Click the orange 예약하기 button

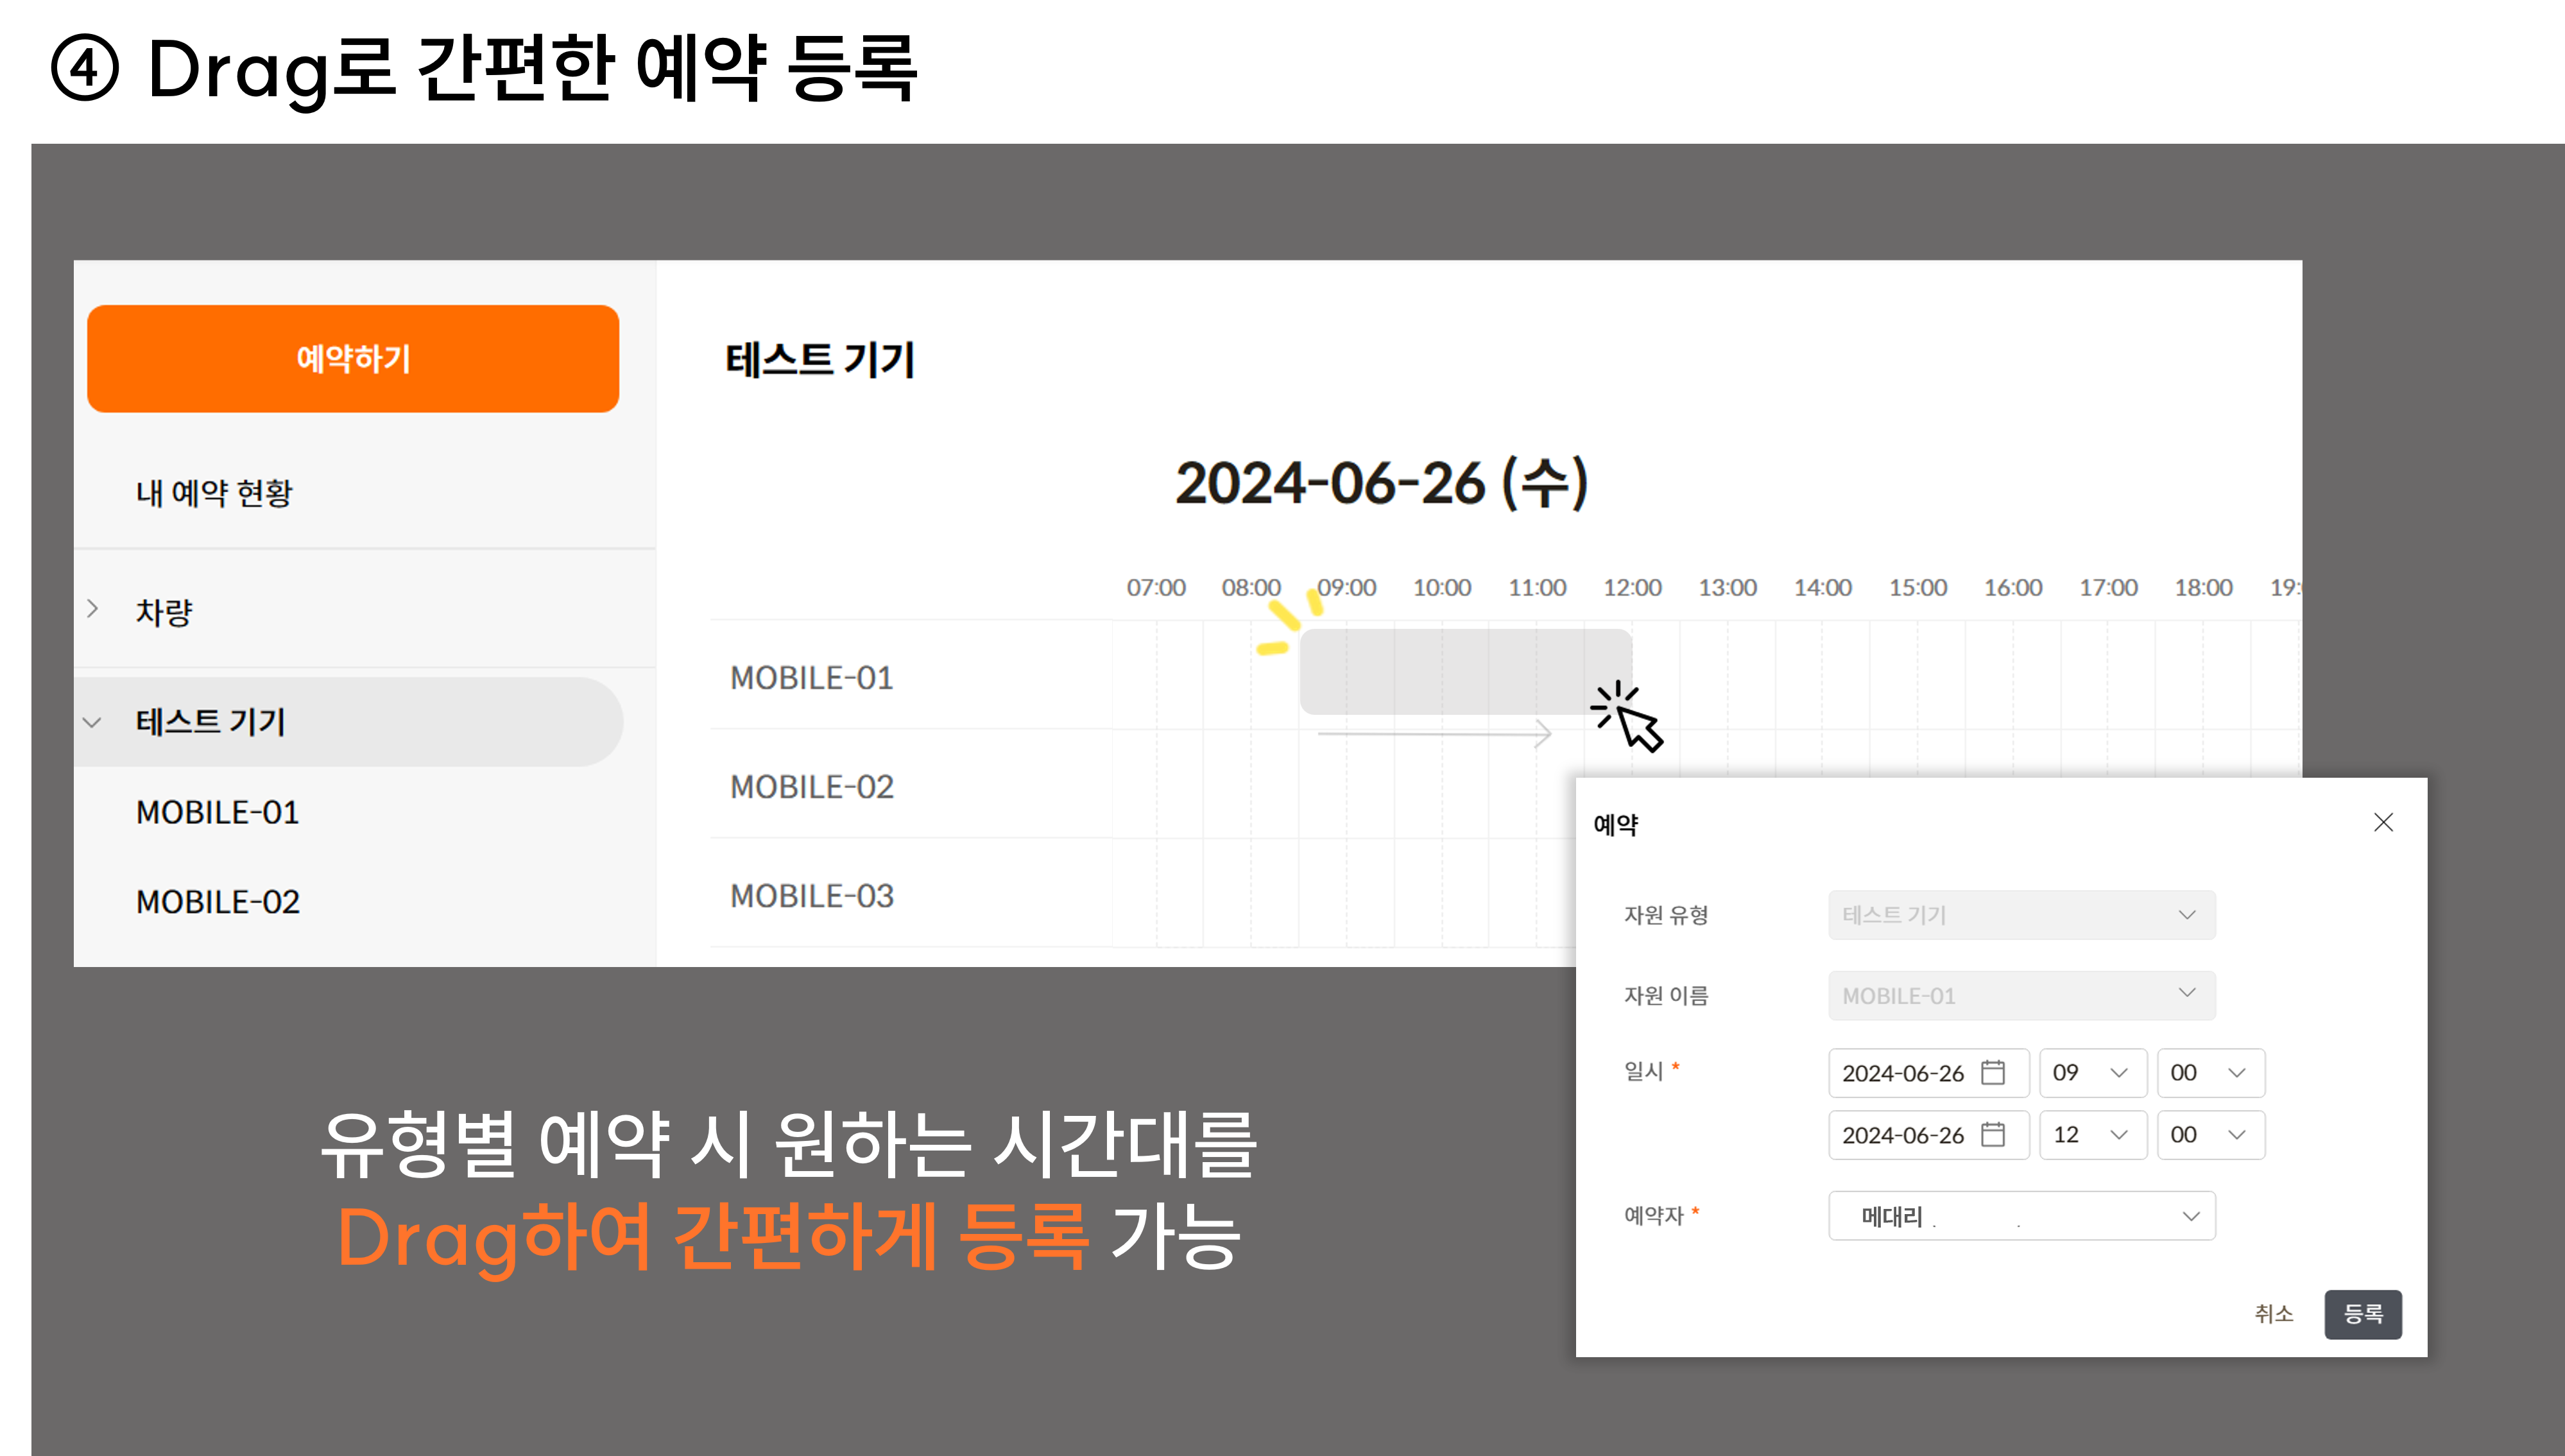pos(353,358)
